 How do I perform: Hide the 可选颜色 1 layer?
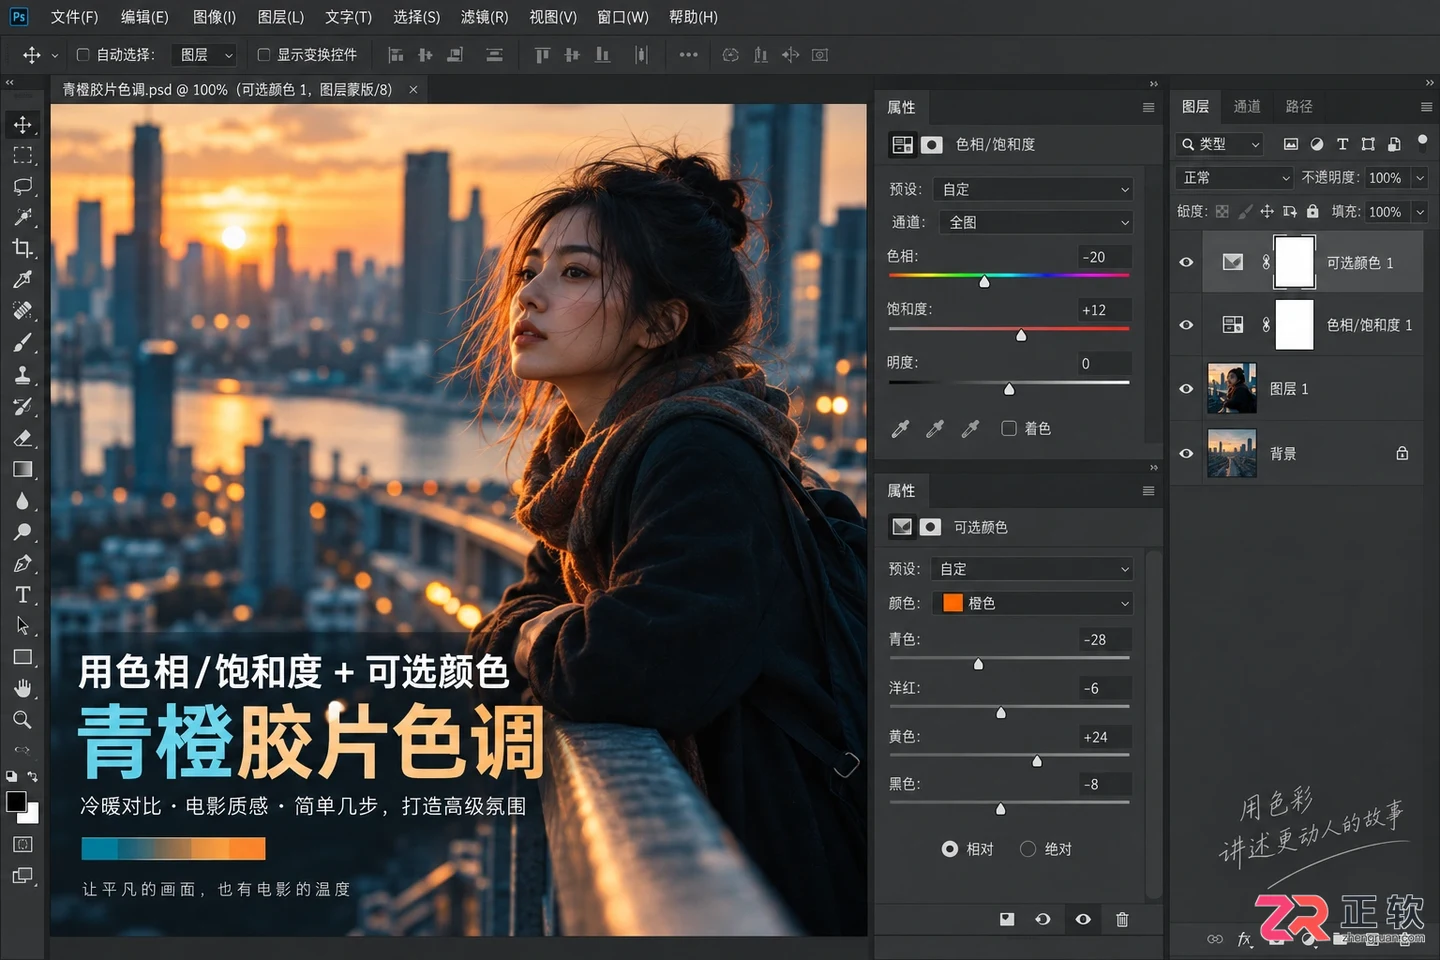point(1186,262)
